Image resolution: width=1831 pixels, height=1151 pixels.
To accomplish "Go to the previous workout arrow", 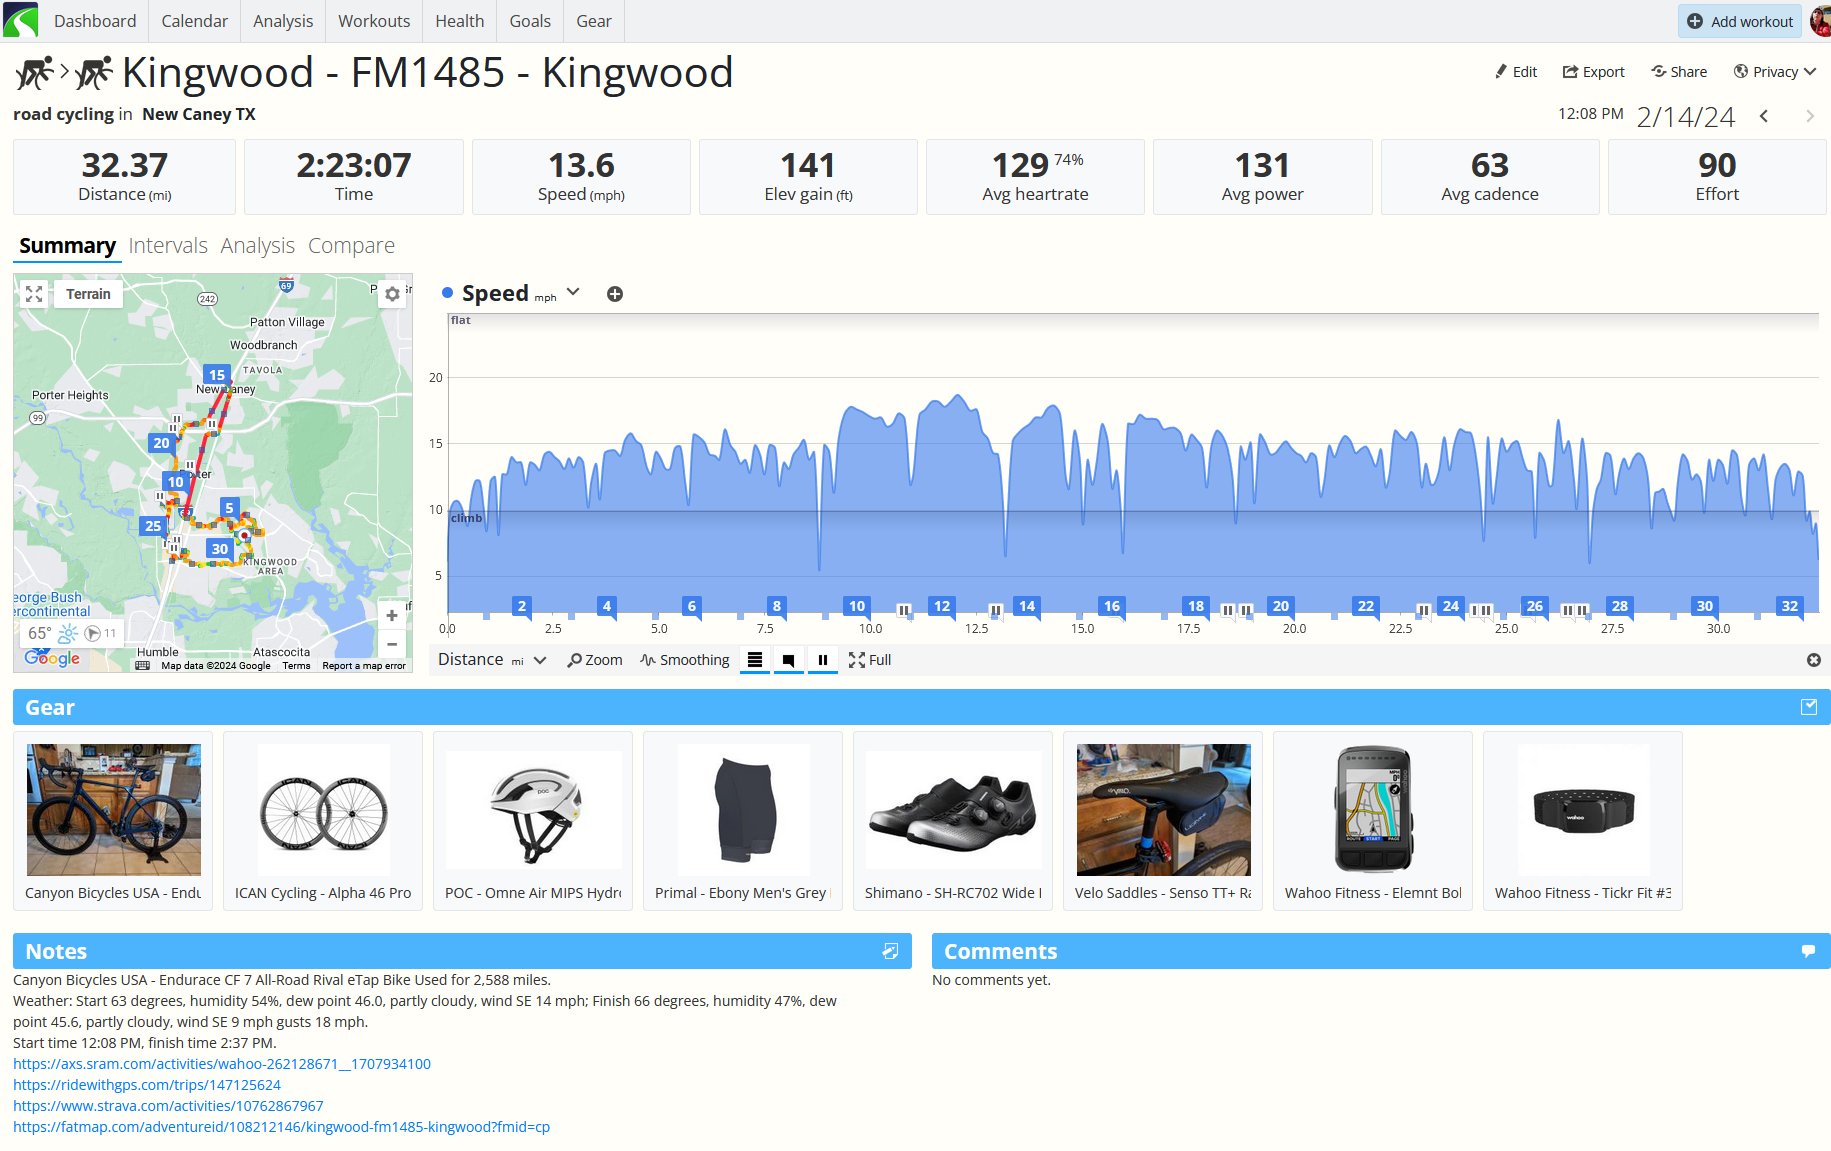I will point(1765,117).
